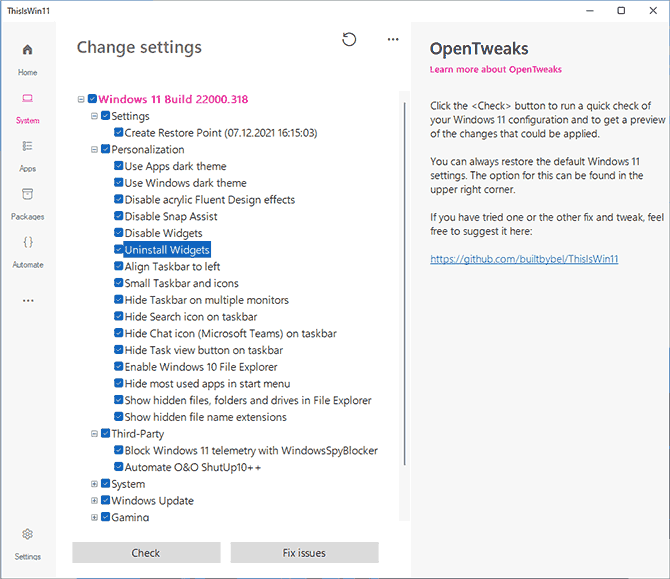Screen dimensions: 670x579
Task: Toggle Hide Chat icon on taskbar checkbox
Action: (x=118, y=333)
